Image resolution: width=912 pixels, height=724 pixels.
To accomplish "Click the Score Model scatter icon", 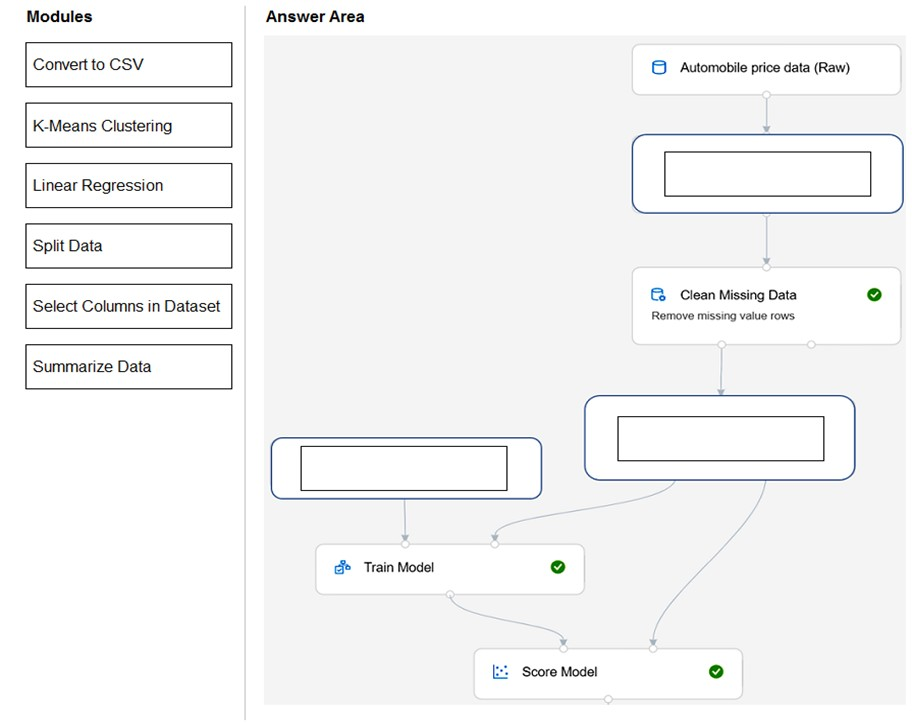I will (501, 672).
